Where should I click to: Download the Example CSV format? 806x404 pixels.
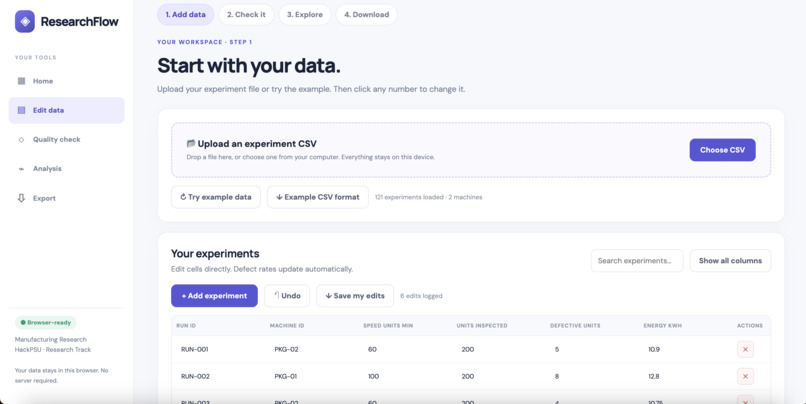pos(318,197)
